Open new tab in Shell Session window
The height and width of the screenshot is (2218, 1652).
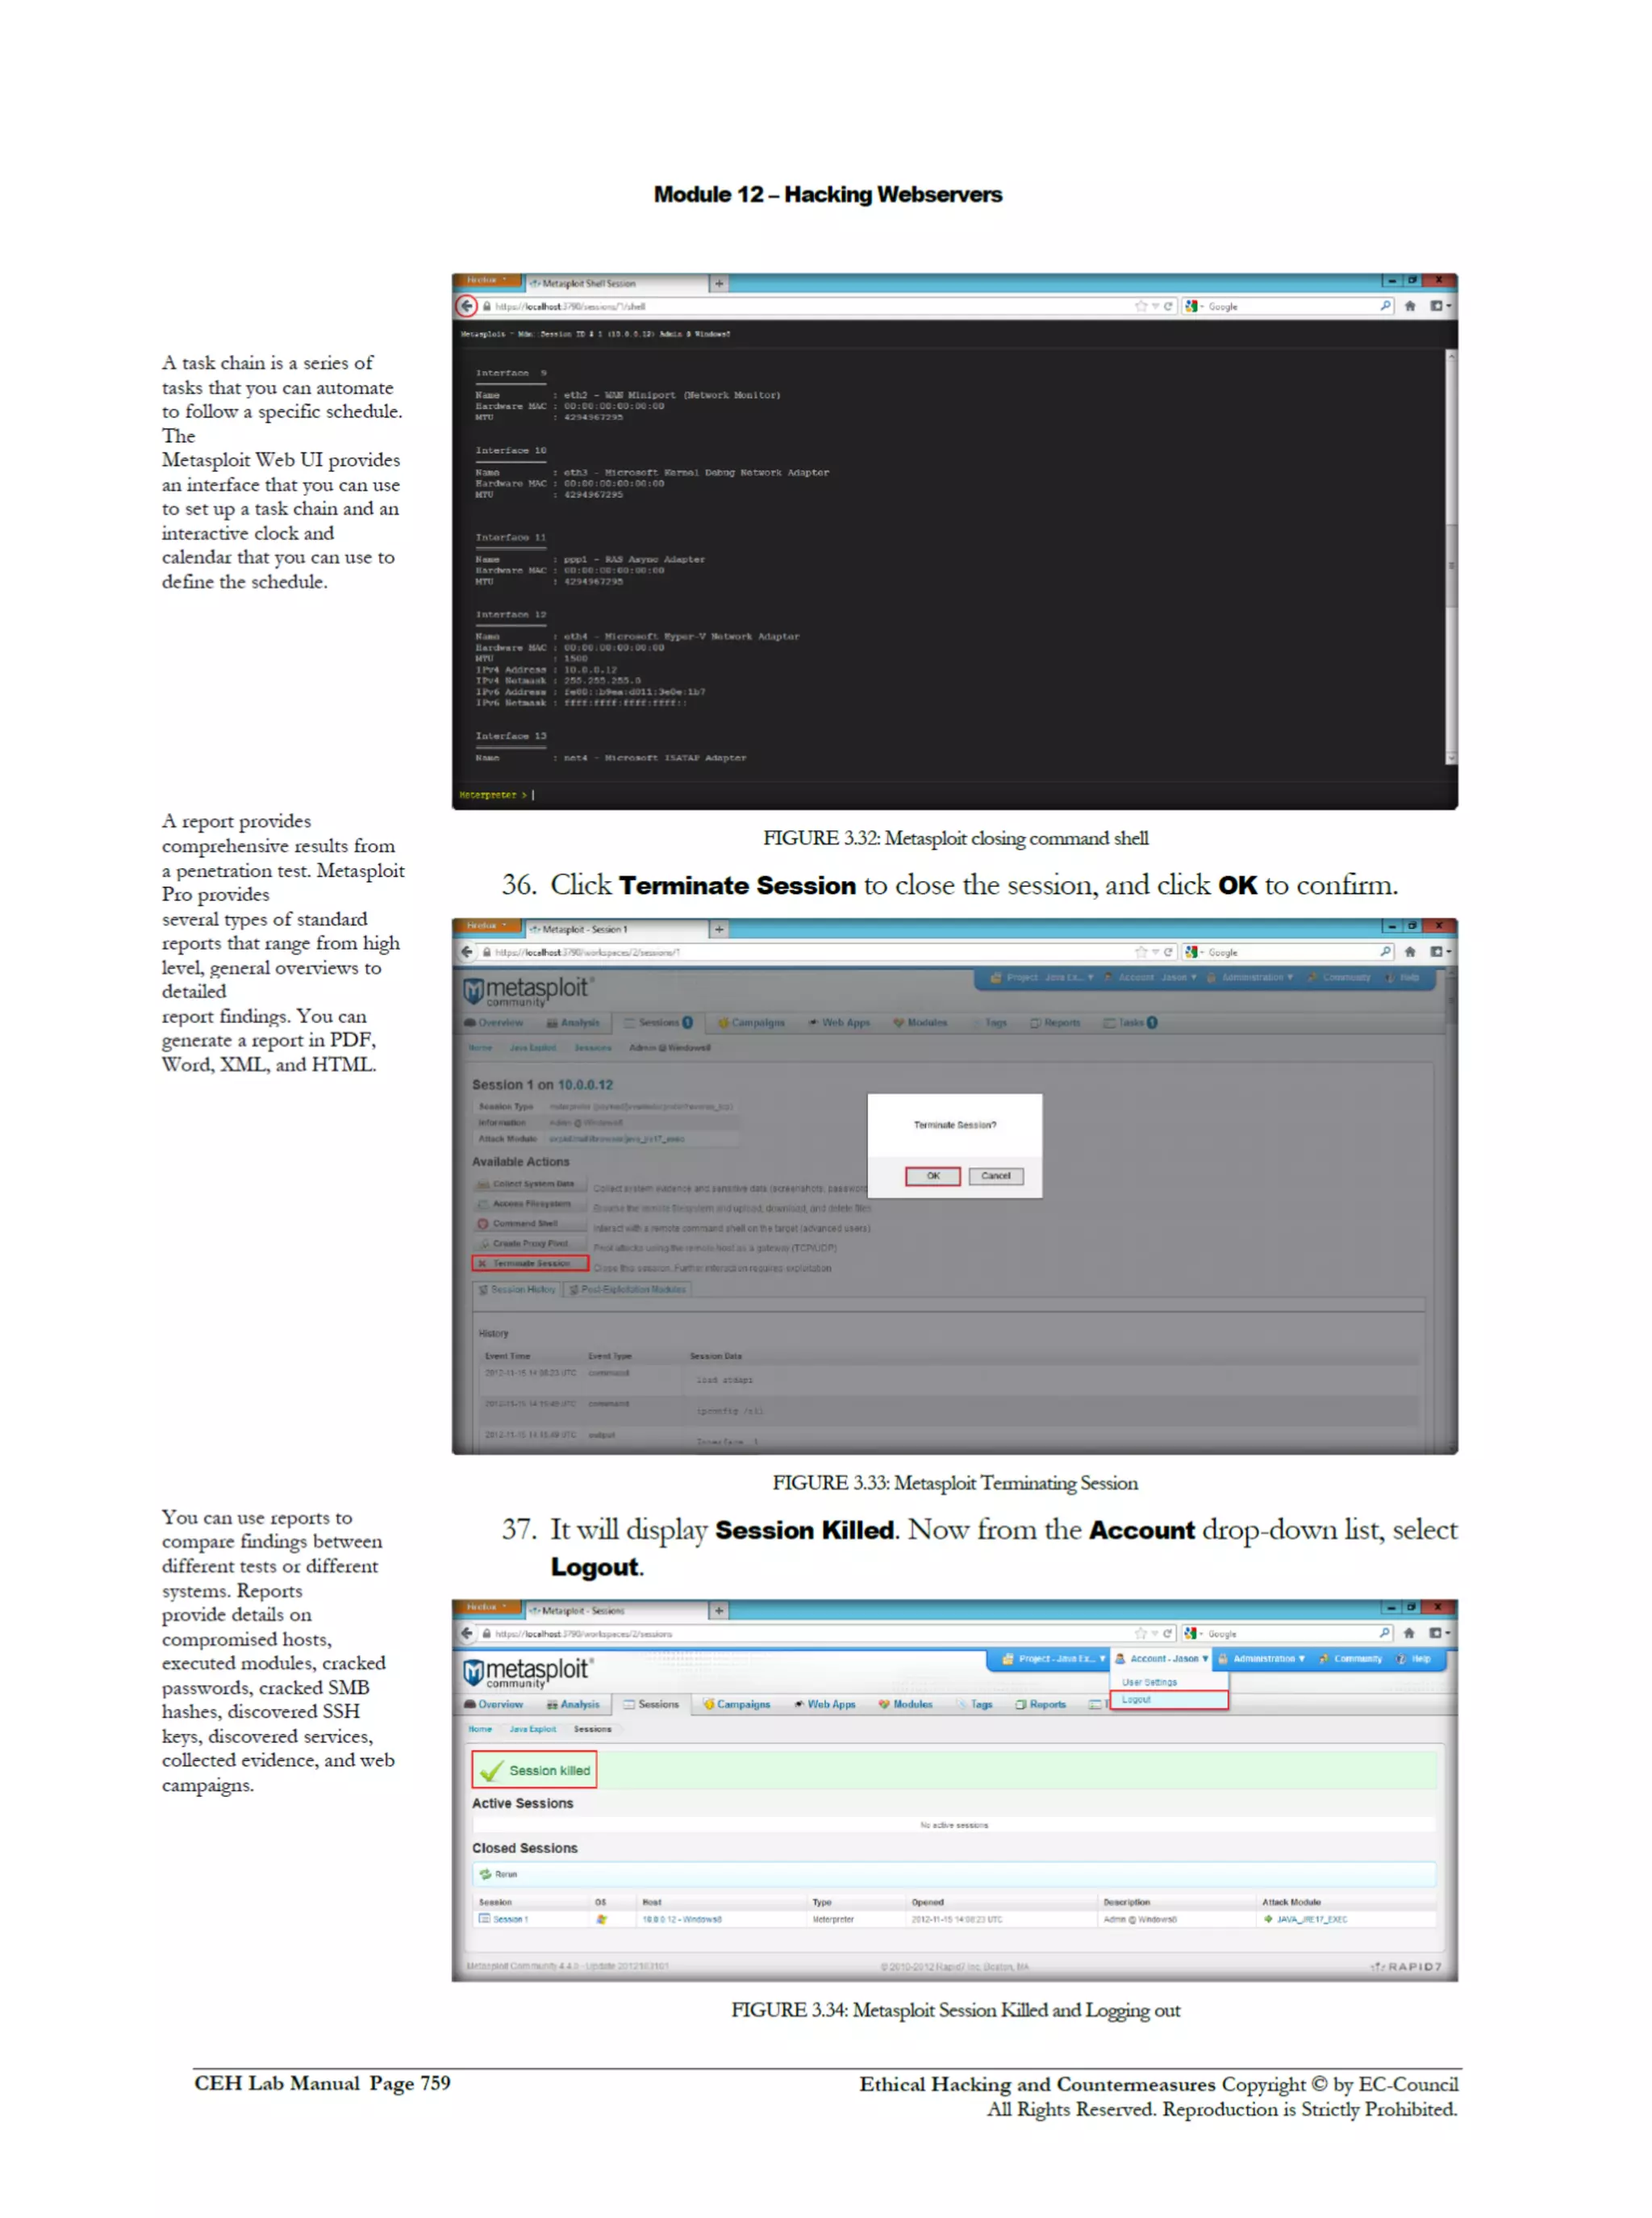coord(718,284)
